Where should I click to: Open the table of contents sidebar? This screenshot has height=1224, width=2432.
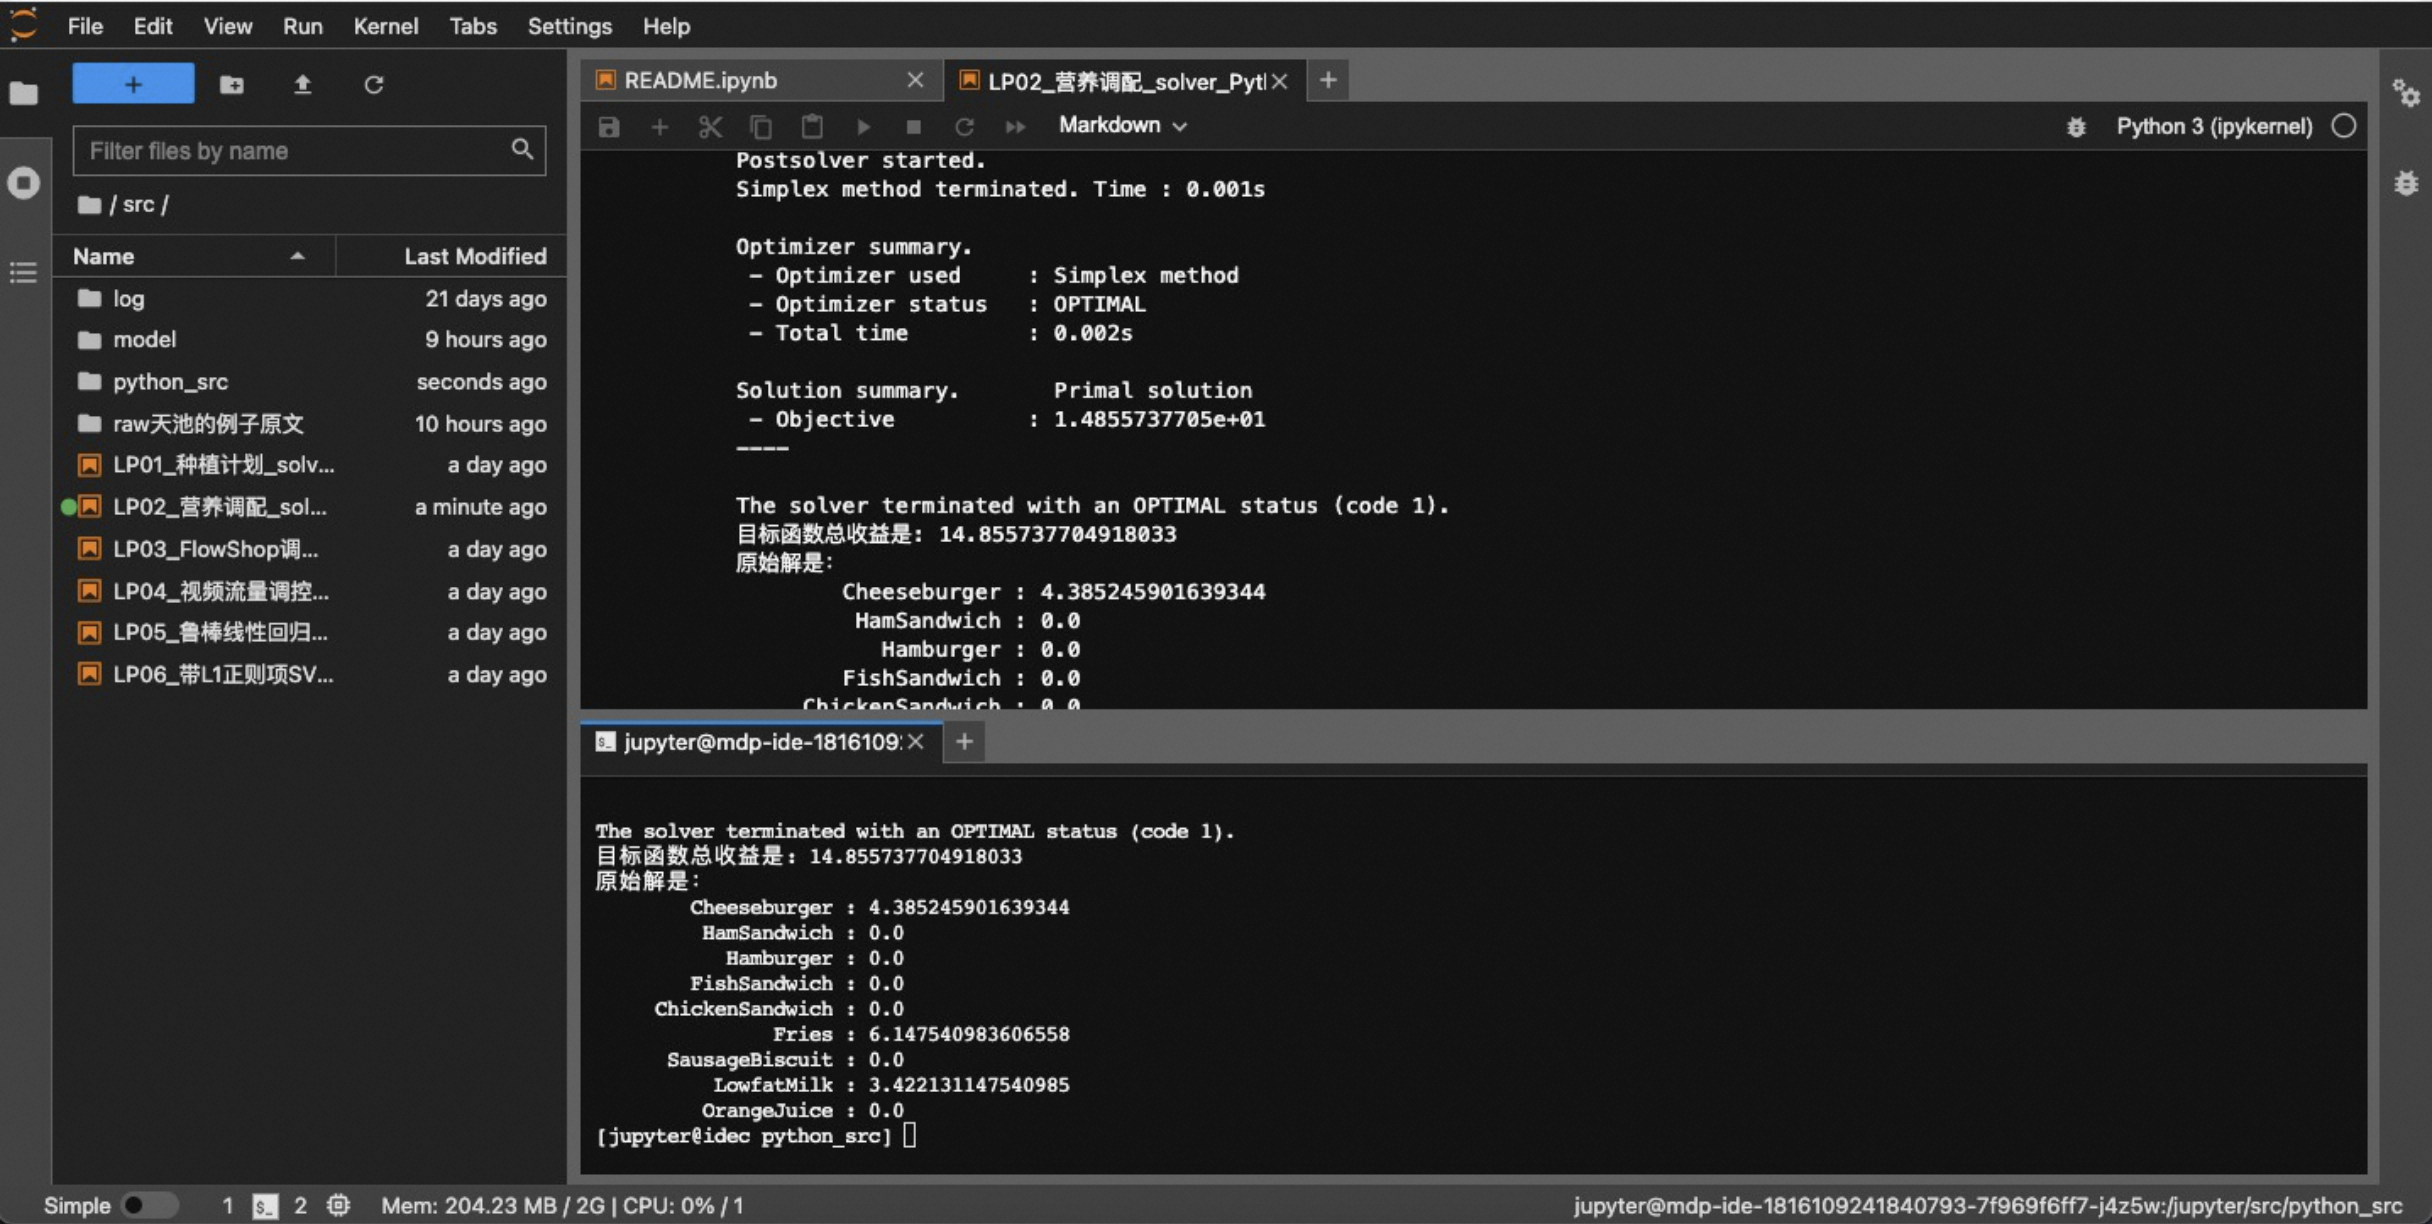(23, 272)
